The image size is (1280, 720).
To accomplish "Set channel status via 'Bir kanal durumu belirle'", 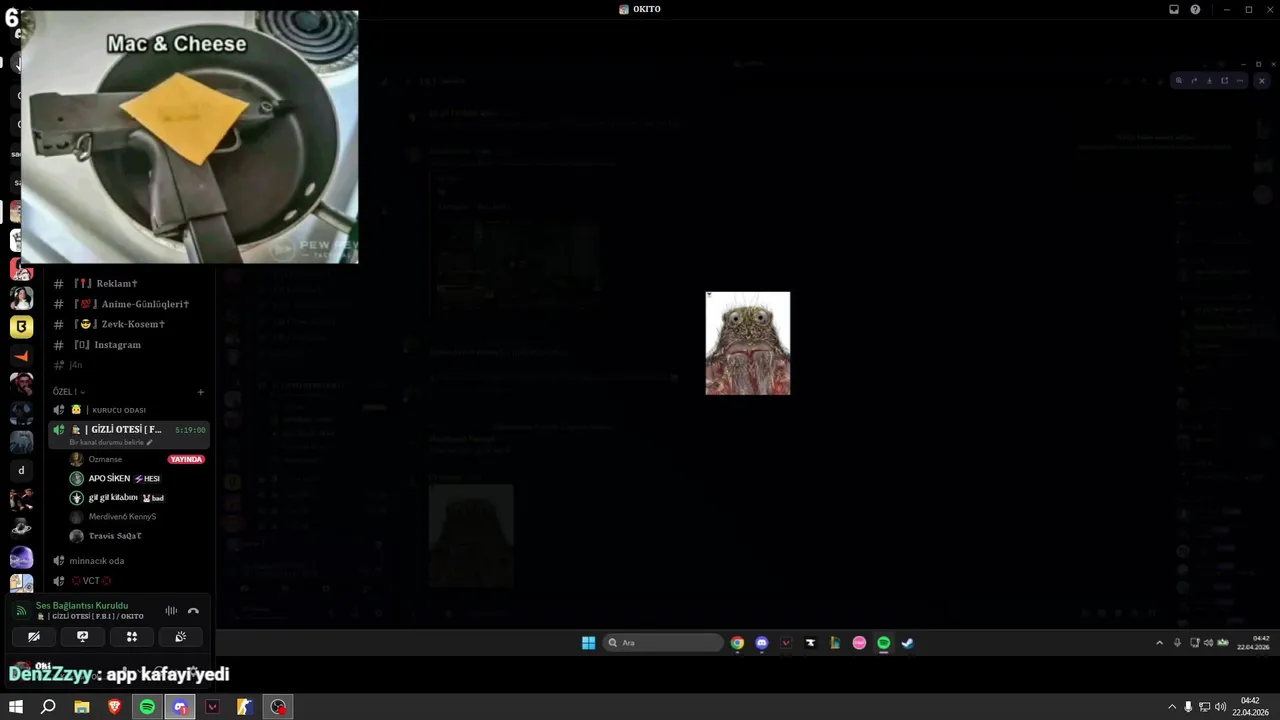I will 110,442.
